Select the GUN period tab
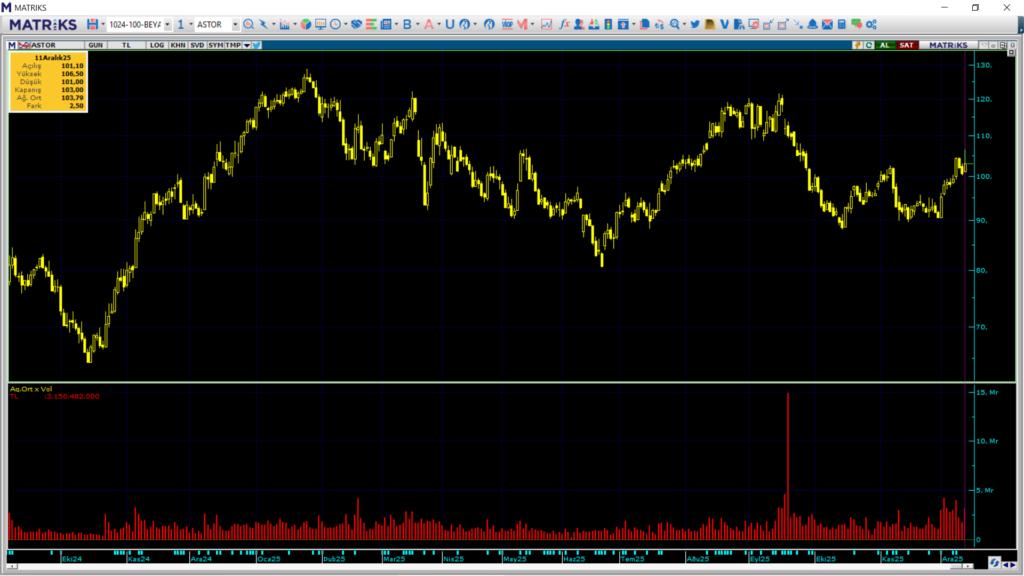 pyautogui.click(x=95, y=45)
